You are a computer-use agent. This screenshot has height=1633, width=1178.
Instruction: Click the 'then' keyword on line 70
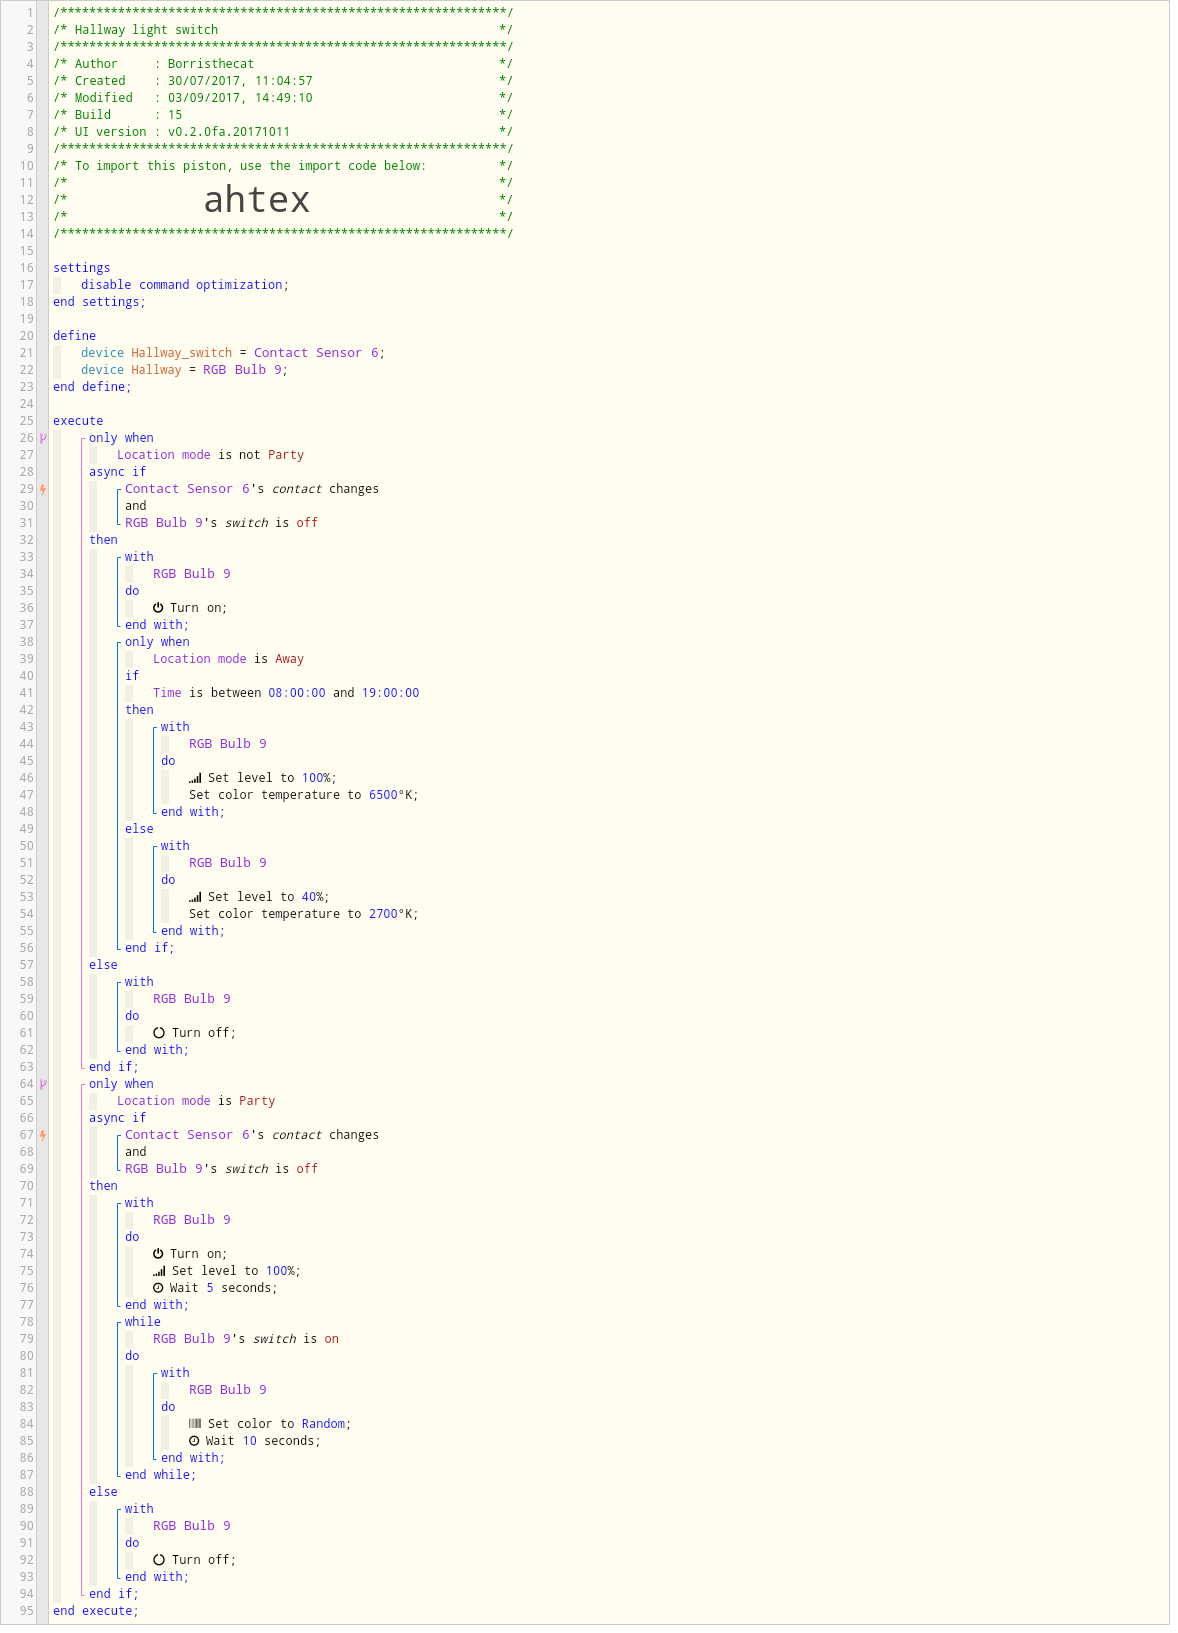pyautogui.click(x=103, y=1186)
